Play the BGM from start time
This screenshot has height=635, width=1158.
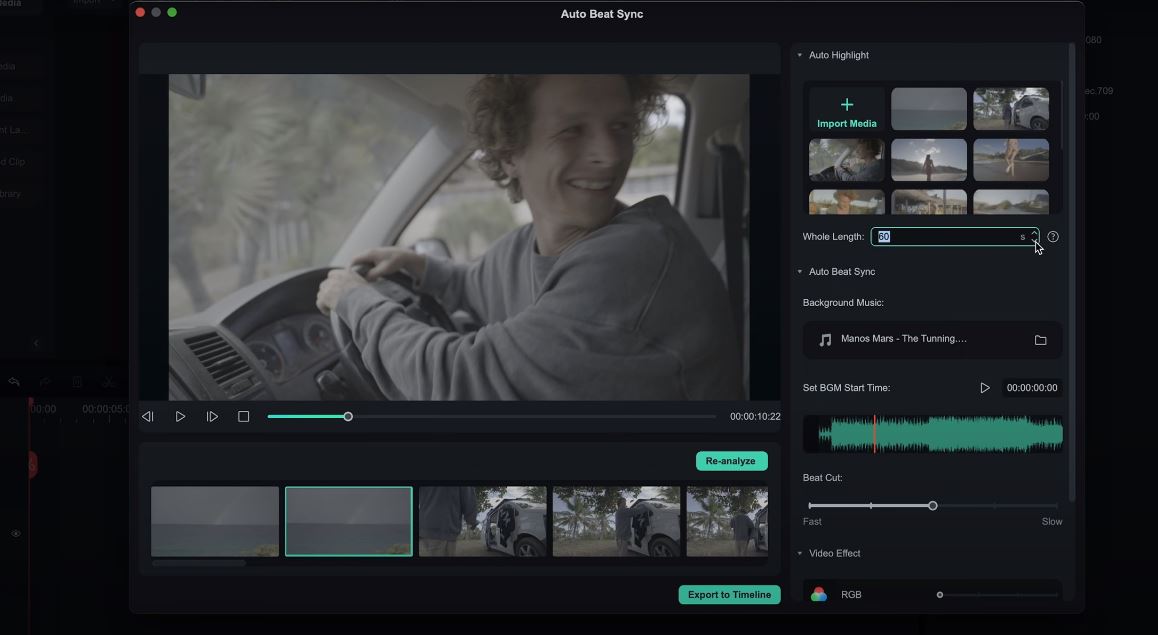[x=984, y=388]
